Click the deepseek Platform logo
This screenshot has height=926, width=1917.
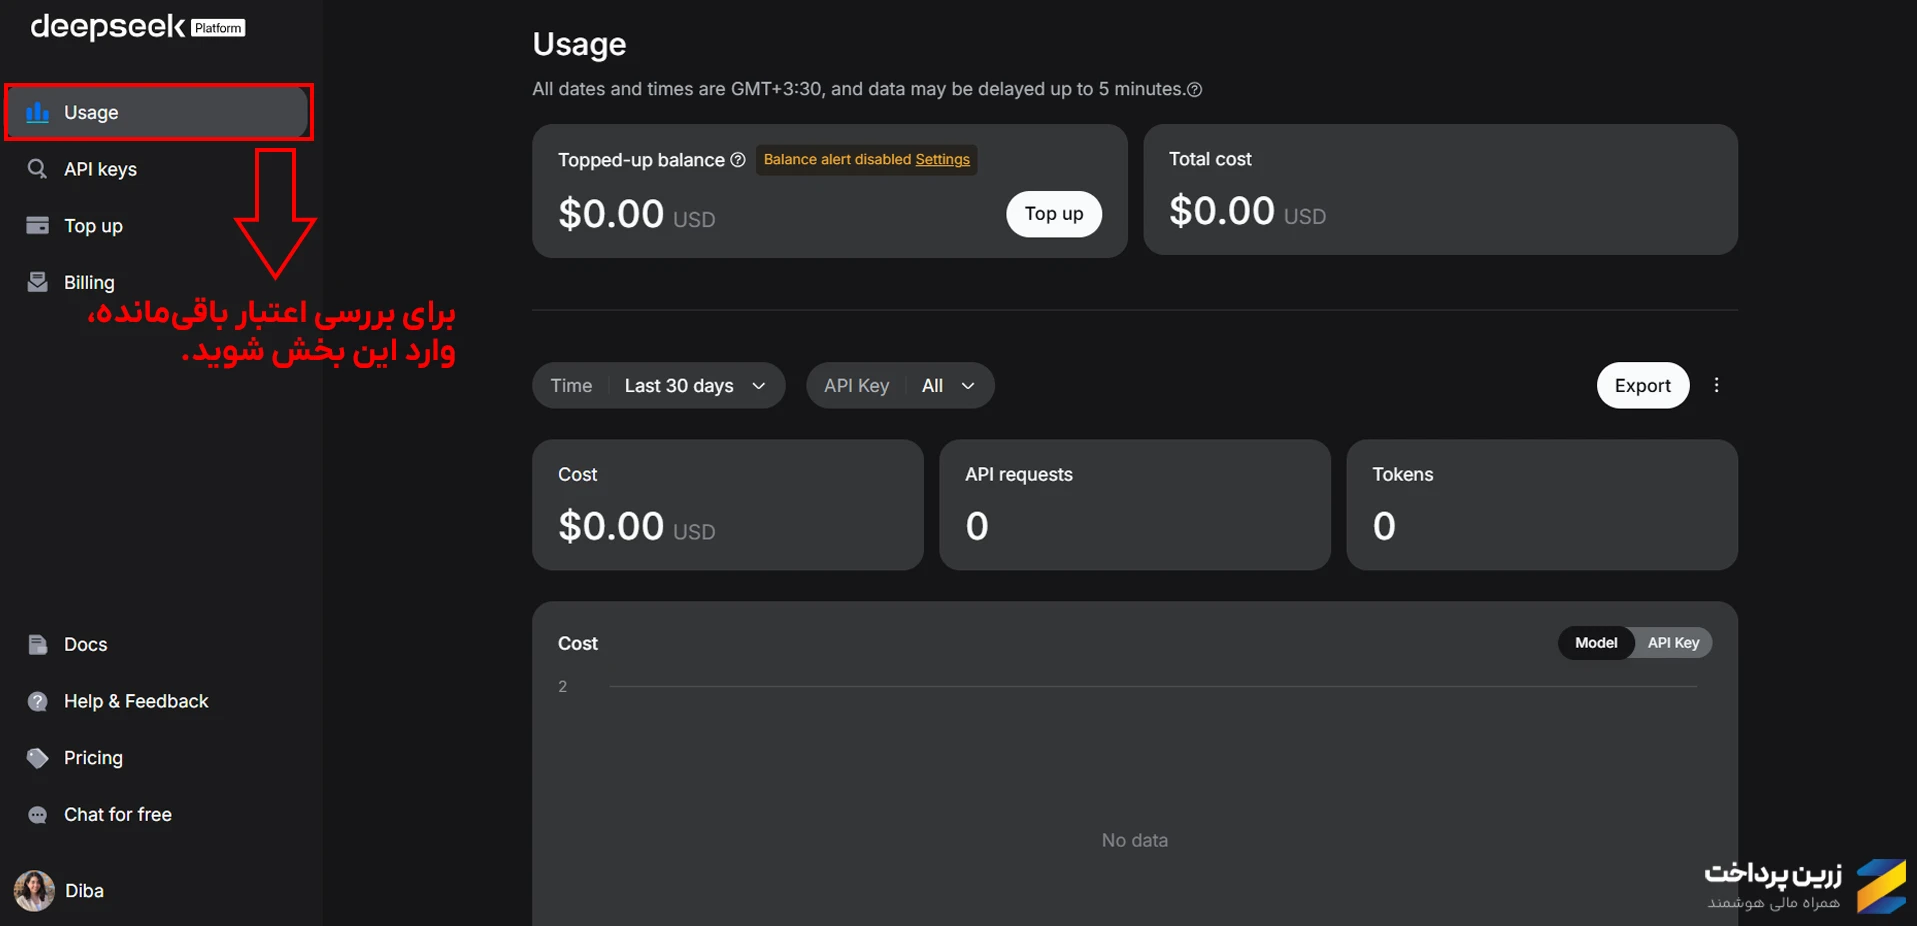click(138, 27)
